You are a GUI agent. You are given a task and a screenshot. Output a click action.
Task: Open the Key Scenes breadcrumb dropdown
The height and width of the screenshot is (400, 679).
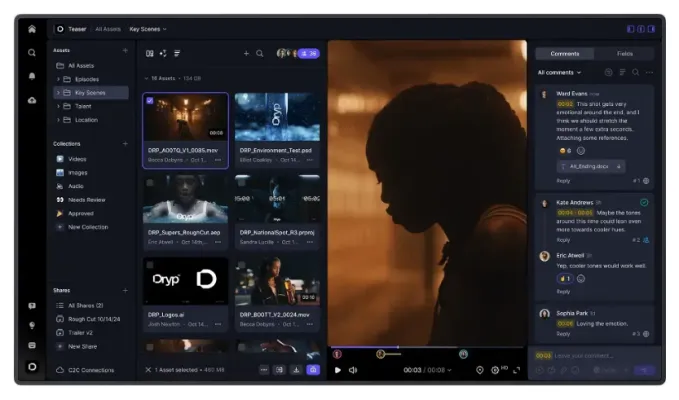pyautogui.click(x=148, y=29)
